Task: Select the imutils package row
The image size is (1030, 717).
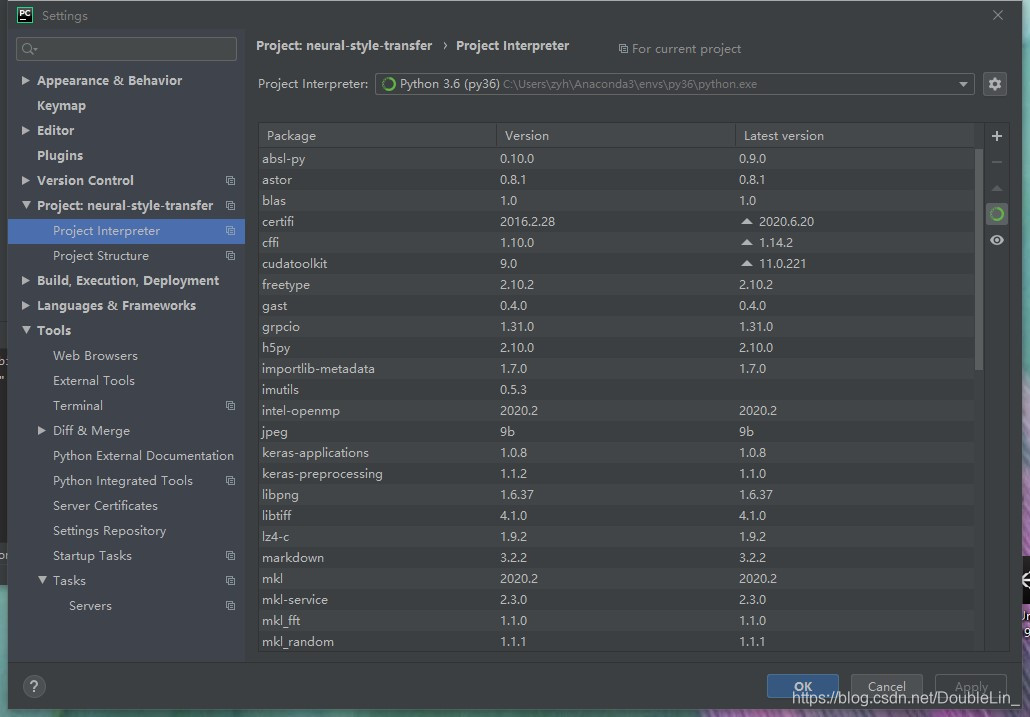Action: coord(617,389)
